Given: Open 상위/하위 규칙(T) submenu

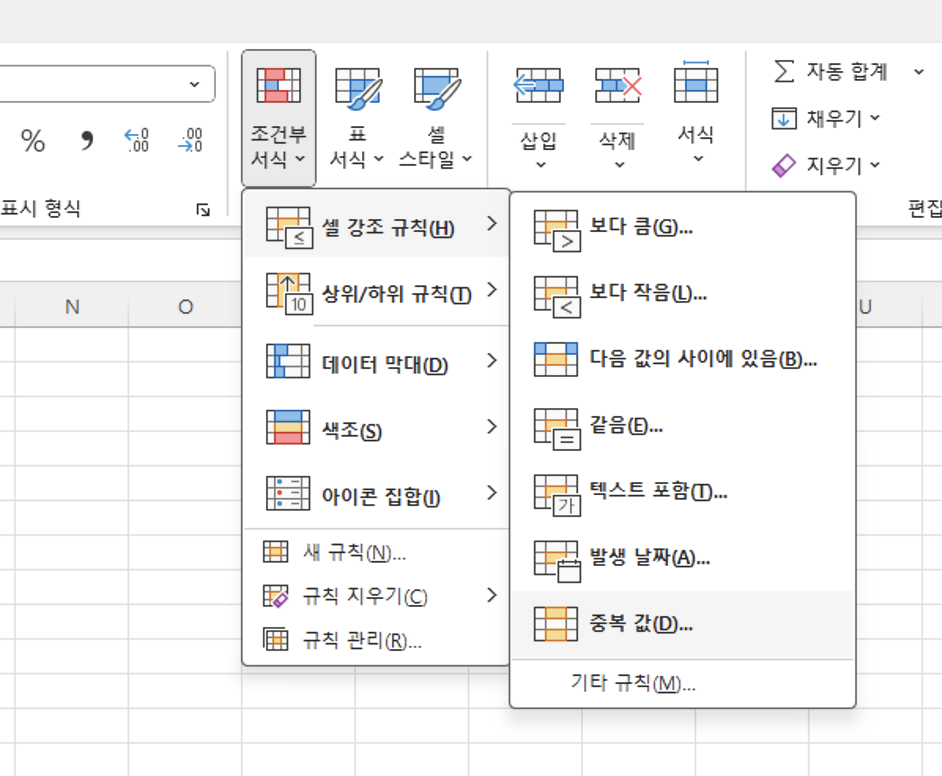Looking at the screenshot, I should (x=376, y=291).
